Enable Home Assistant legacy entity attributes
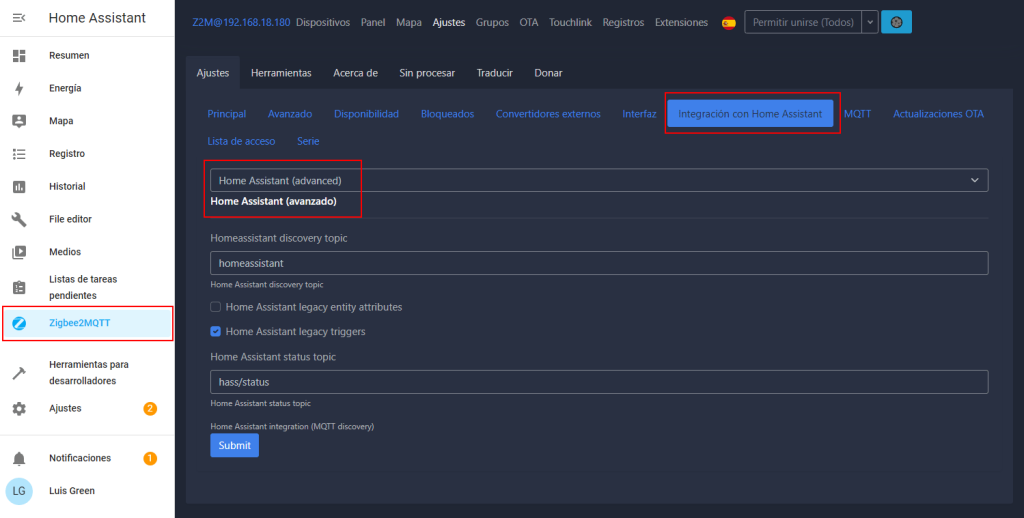1024x518 pixels. point(216,307)
